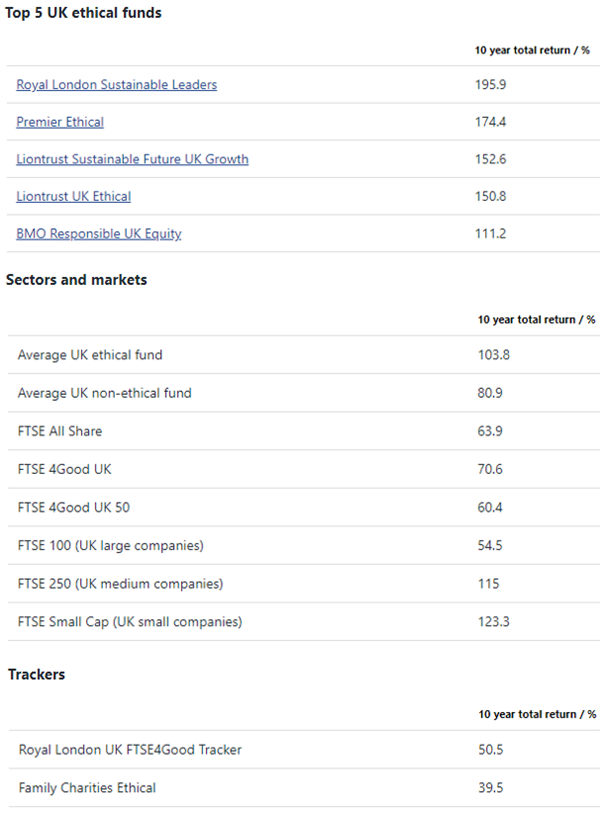Click the FTSE 4Good UK 50 row label

(74, 507)
